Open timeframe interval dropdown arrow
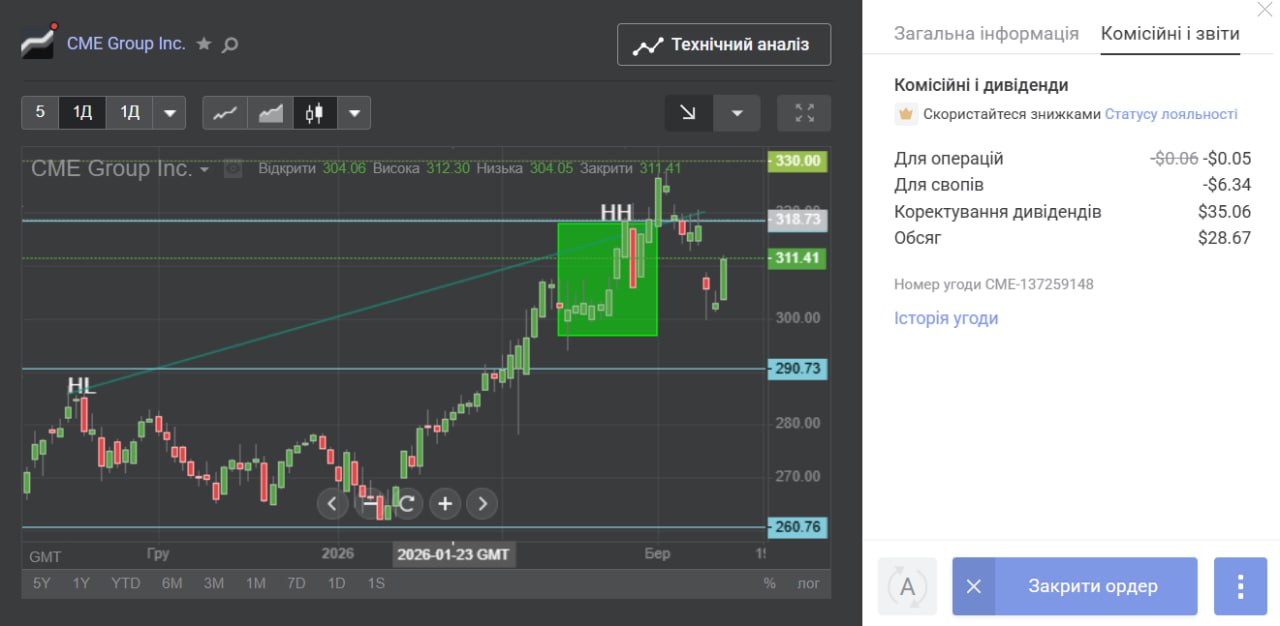 (x=170, y=113)
